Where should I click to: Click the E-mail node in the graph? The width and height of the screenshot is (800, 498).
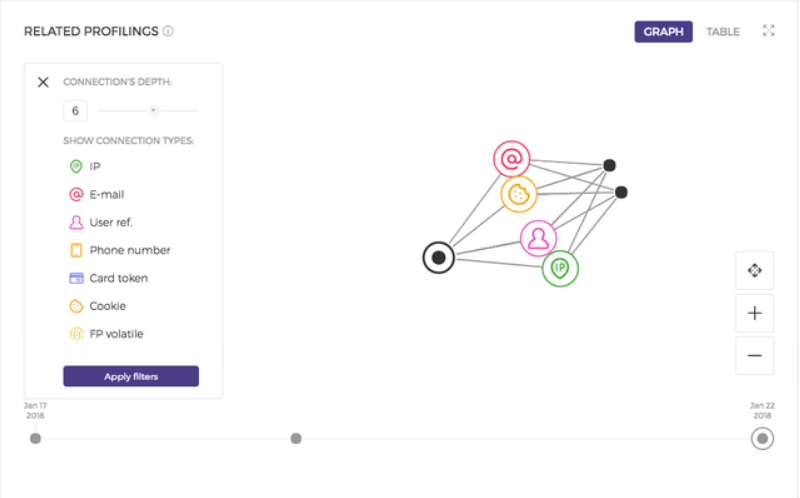coord(511,159)
